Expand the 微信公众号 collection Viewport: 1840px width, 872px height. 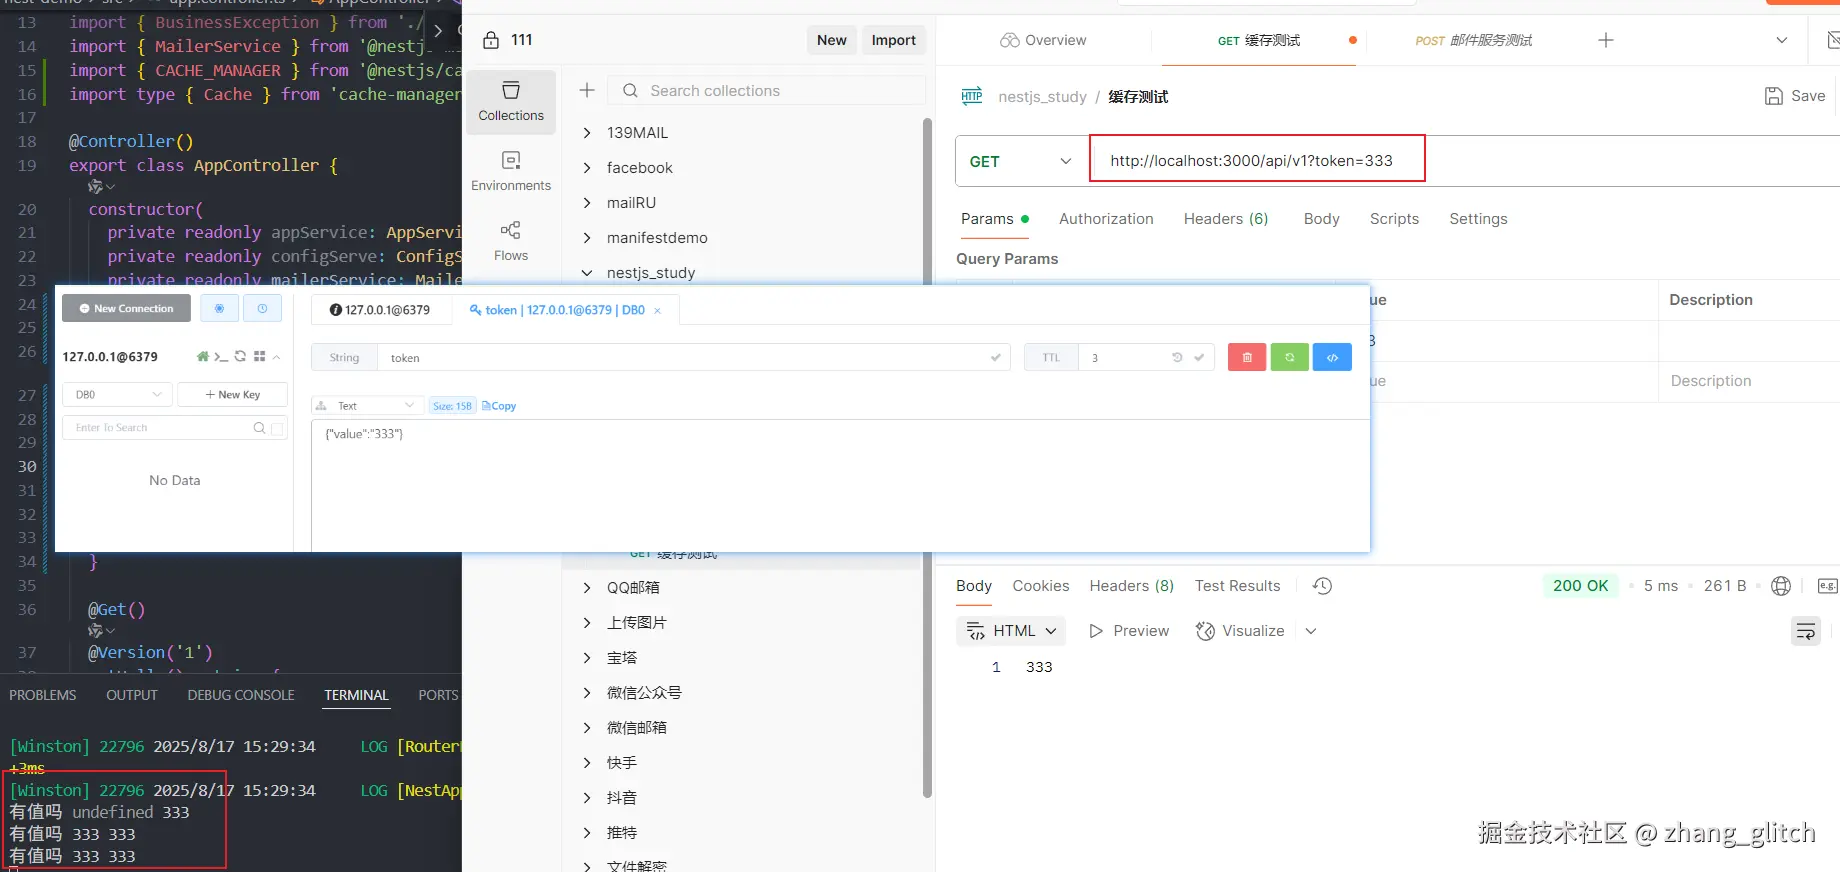[587, 693]
